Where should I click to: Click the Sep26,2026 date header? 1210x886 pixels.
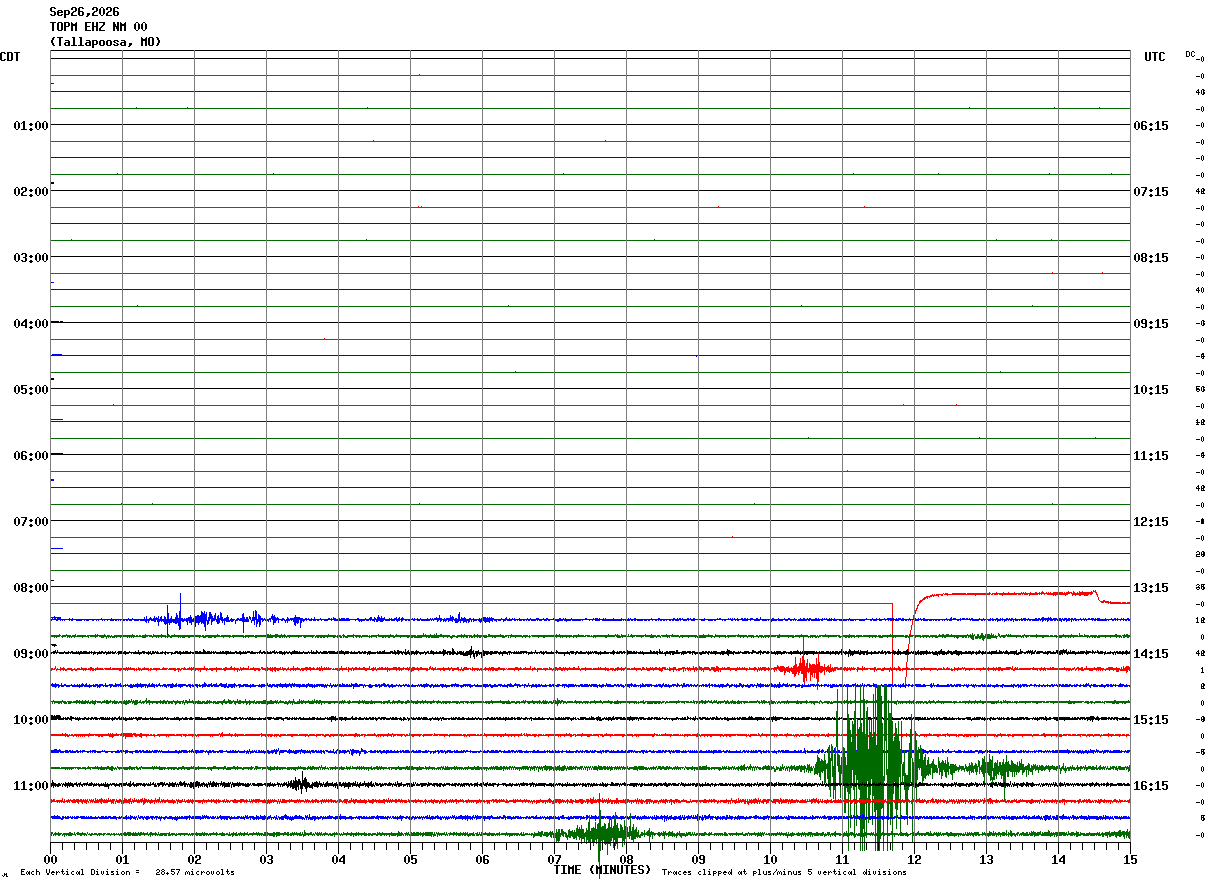(x=84, y=12)
